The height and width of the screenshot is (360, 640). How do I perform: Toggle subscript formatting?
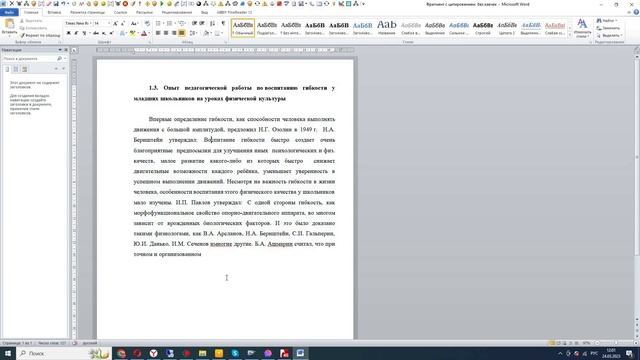click(104, 33)
